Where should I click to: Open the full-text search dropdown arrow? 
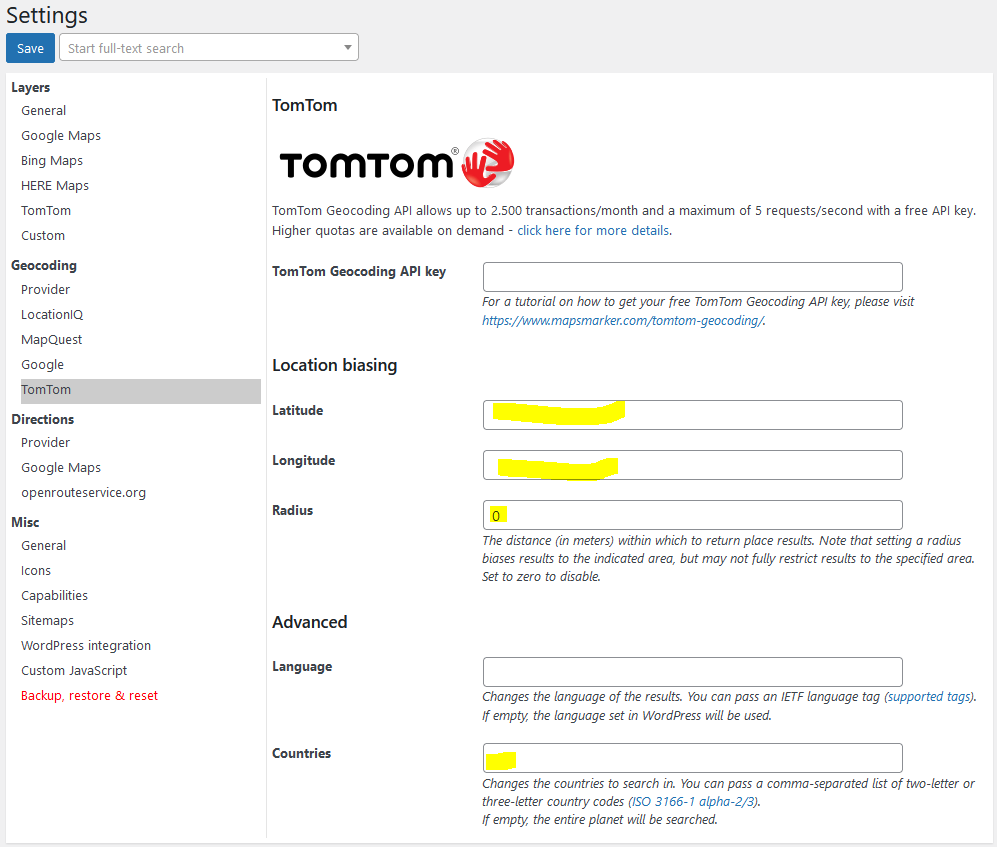click(x=347, y=48)
